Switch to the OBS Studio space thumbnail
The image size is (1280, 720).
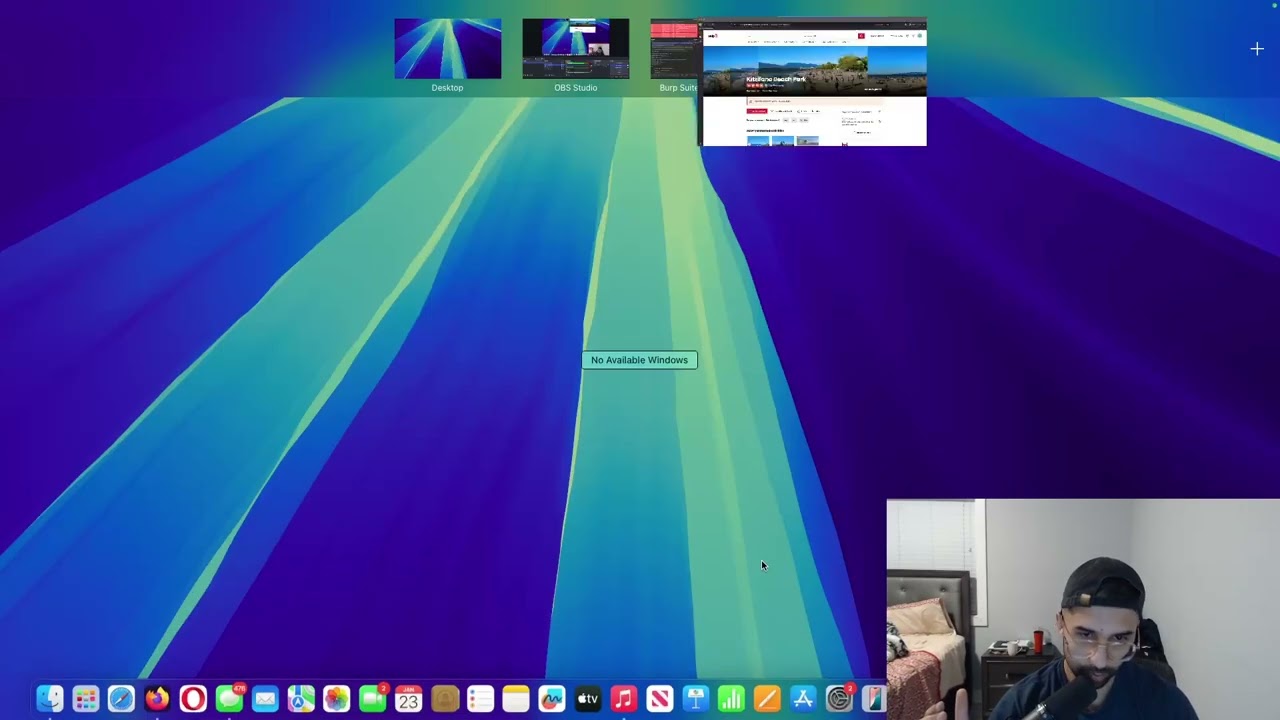(575, 49)
